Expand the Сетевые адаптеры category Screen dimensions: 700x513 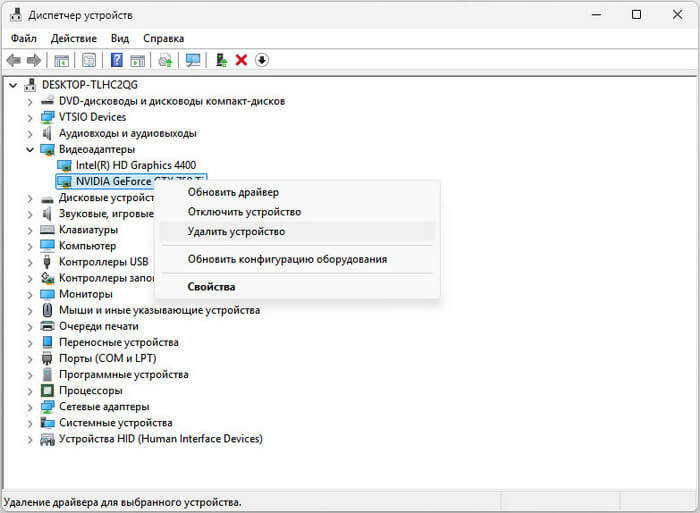30,407
